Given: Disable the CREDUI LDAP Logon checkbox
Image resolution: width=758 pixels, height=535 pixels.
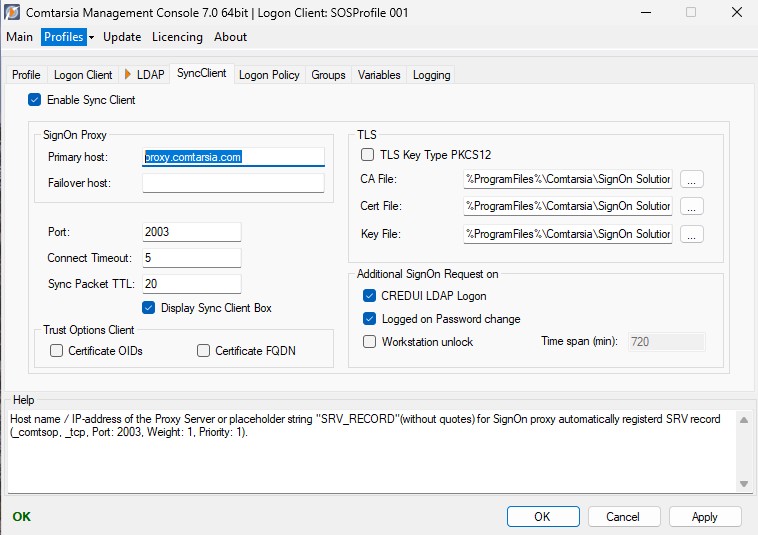Looking at the screenshot, I should click(x=370, y=296).
